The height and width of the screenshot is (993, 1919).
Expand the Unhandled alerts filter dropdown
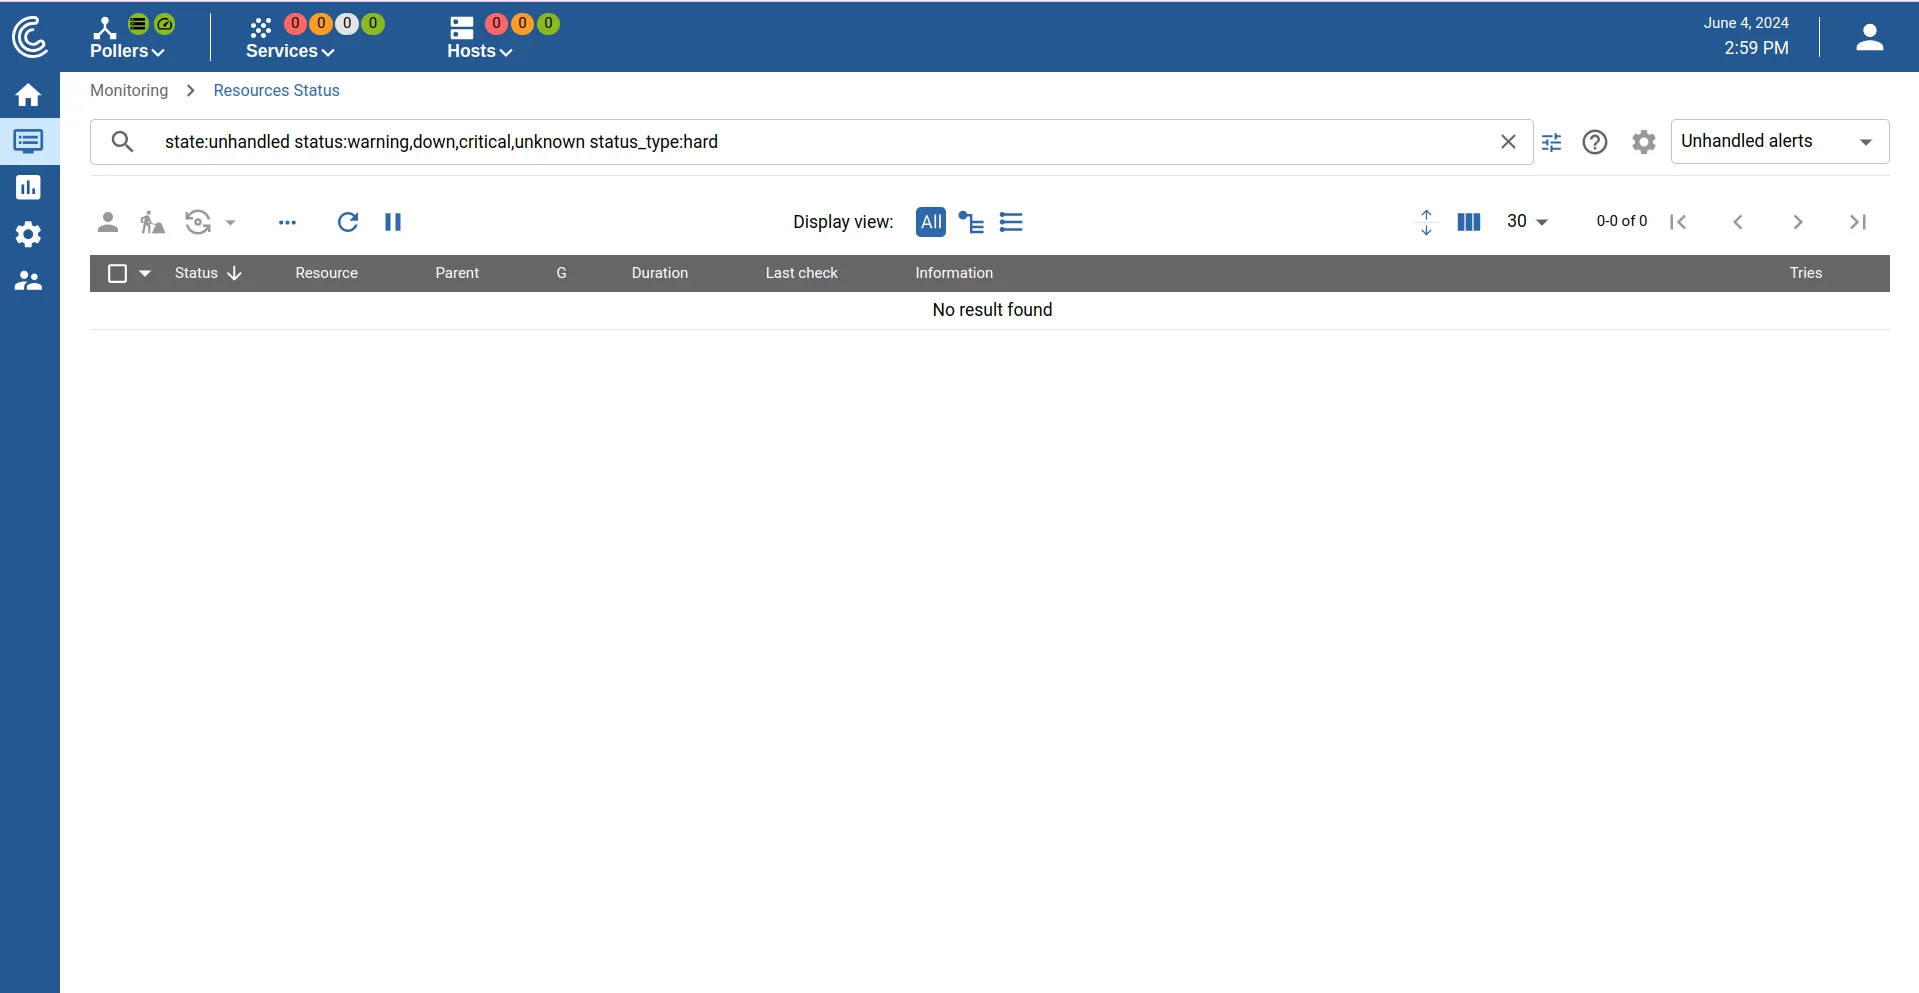pos(1780,141)
